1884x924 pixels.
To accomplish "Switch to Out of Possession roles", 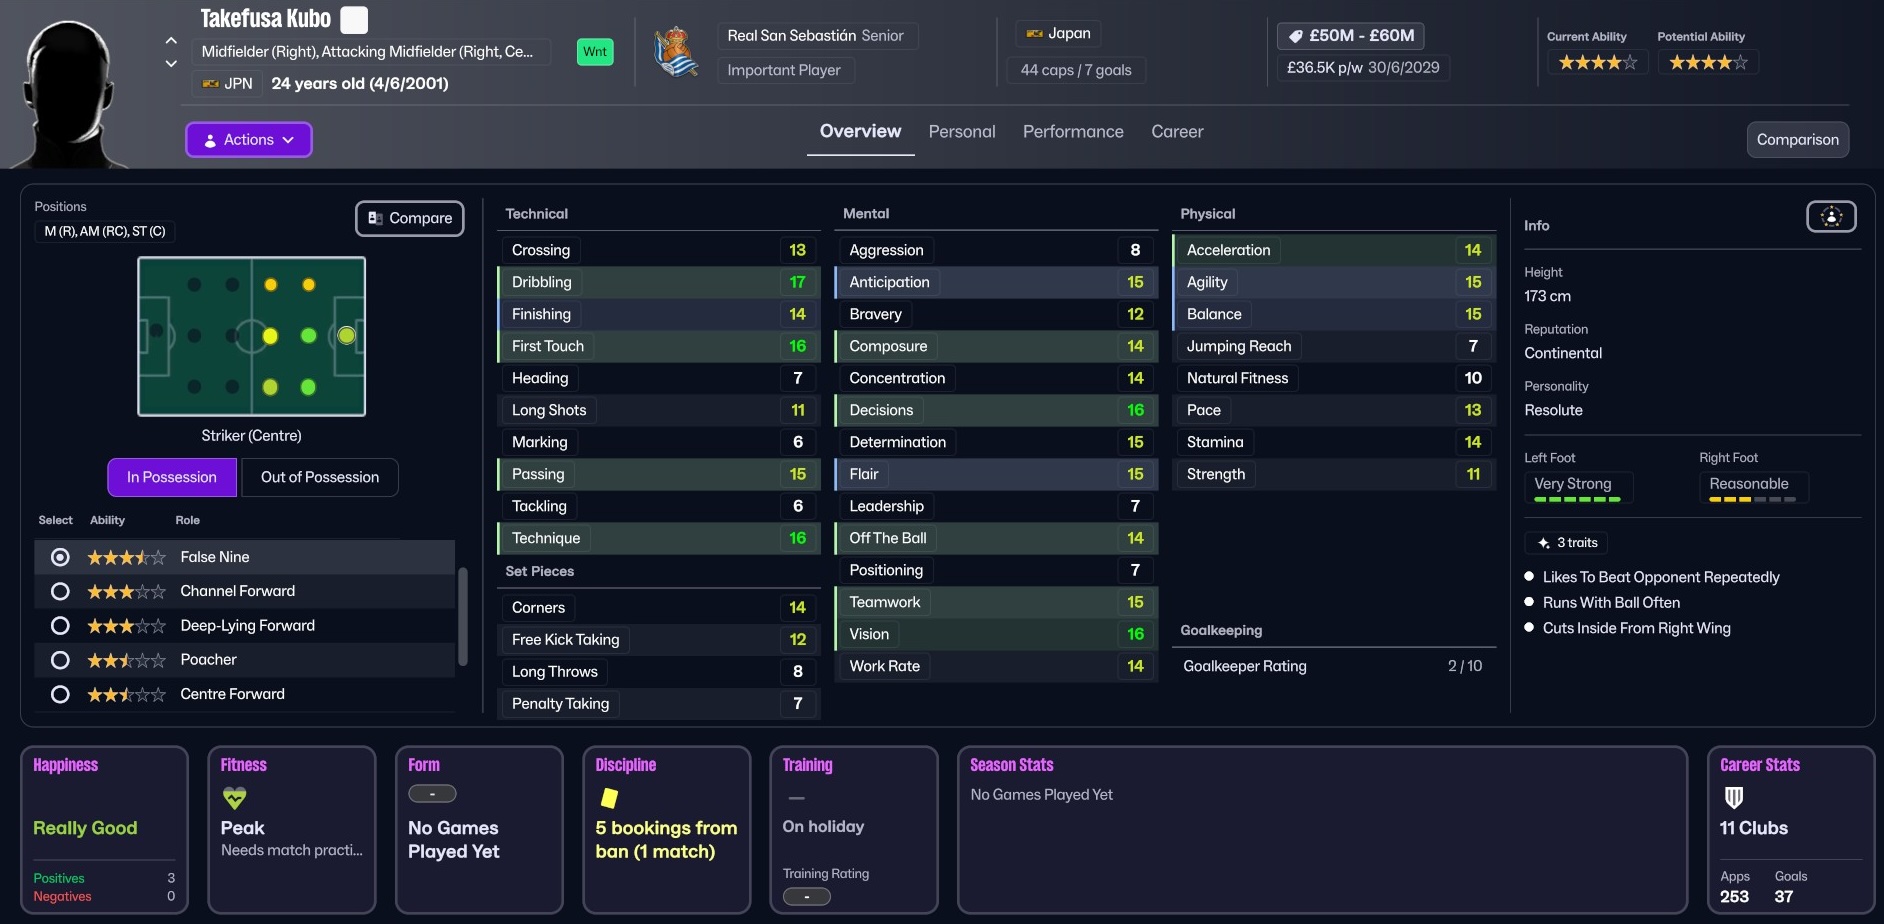I will coord(320,478).
